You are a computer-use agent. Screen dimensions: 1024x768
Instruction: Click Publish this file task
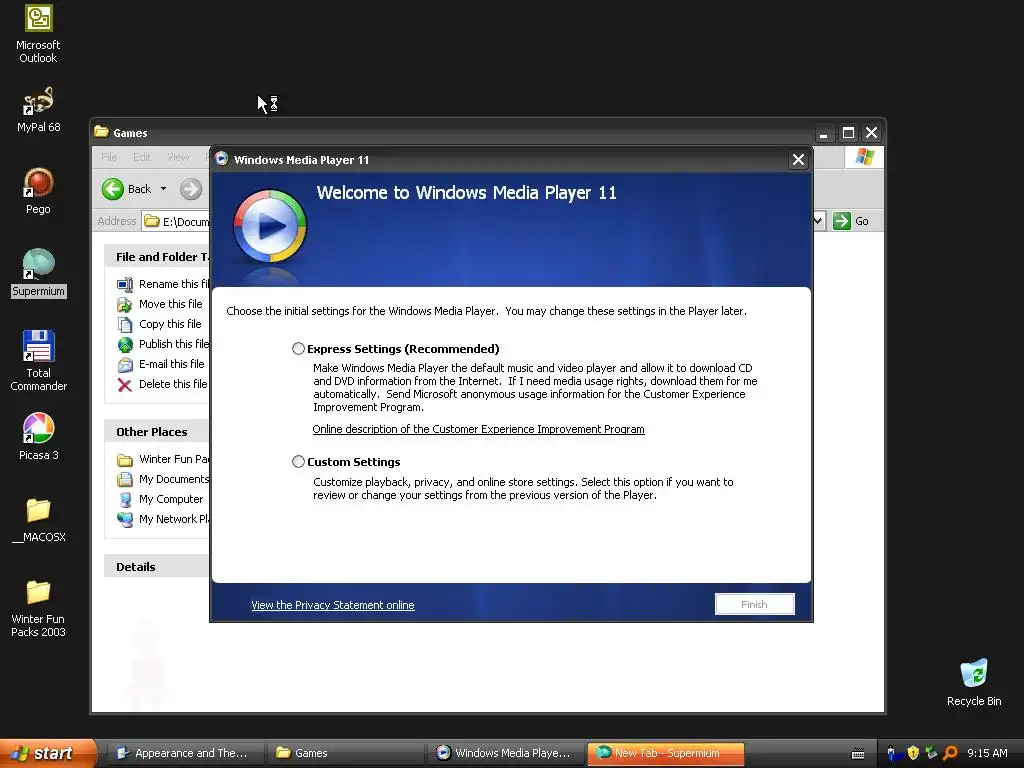click(x=163, y=344)
